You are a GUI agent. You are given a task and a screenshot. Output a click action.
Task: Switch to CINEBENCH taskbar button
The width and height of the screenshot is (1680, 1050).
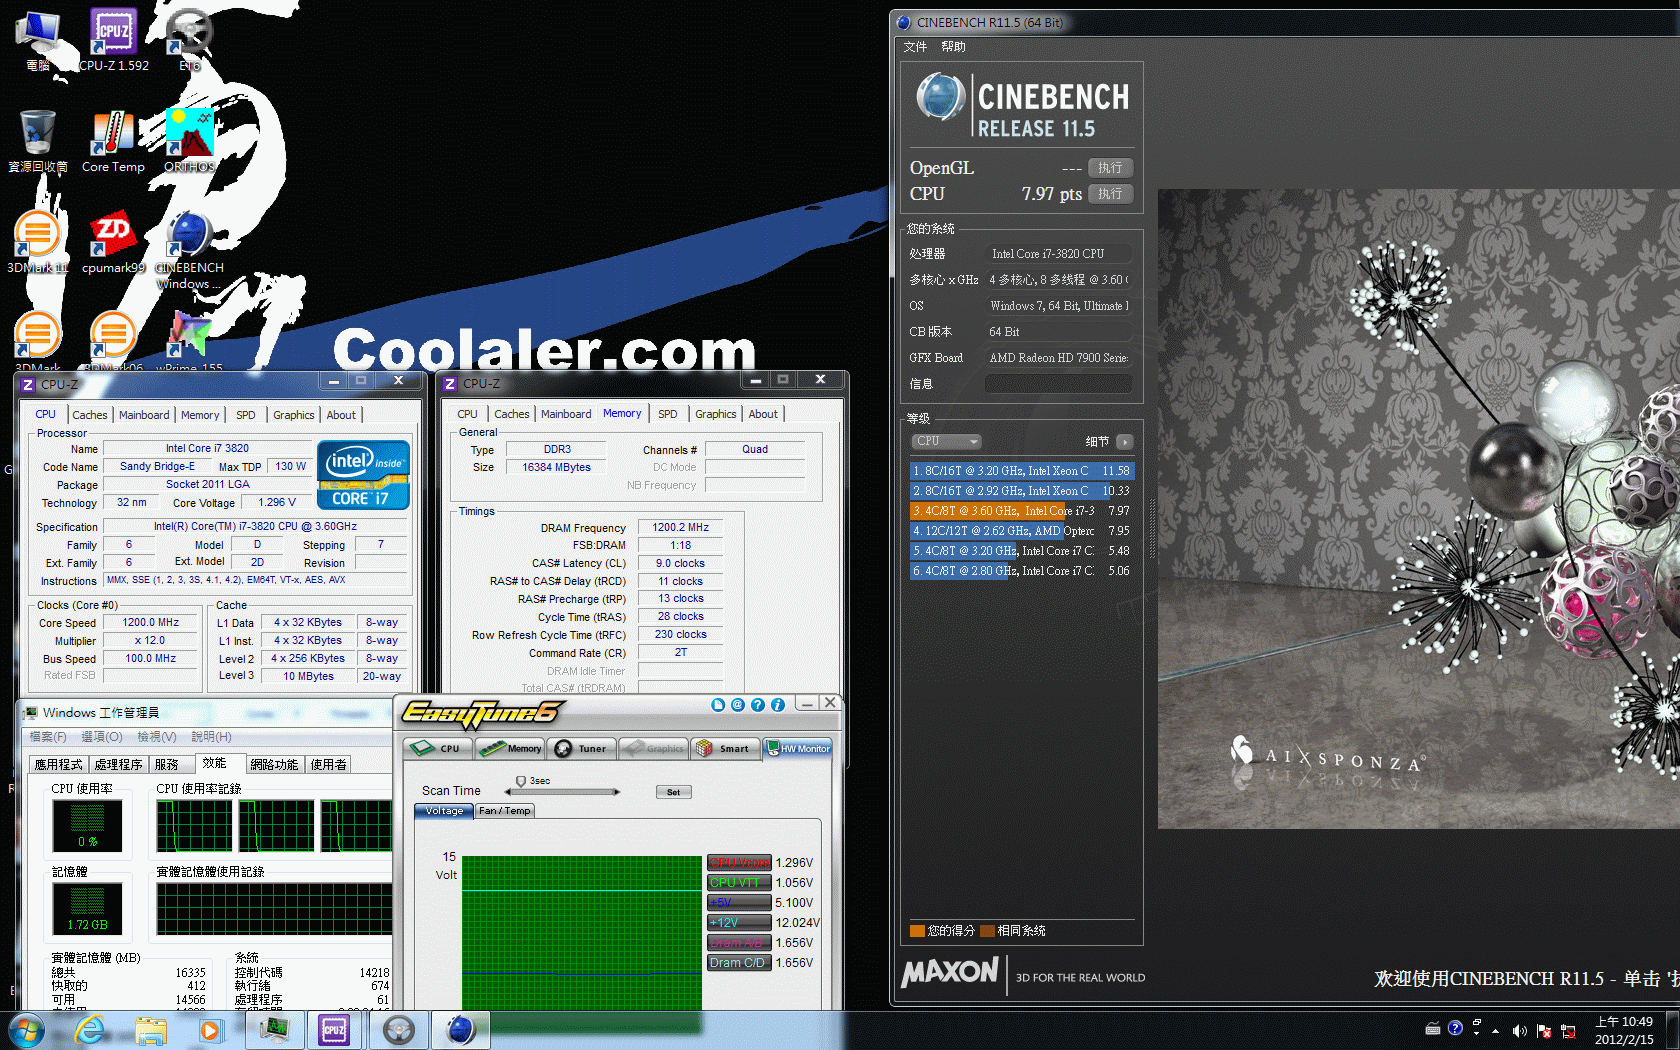coord(460,1030)
